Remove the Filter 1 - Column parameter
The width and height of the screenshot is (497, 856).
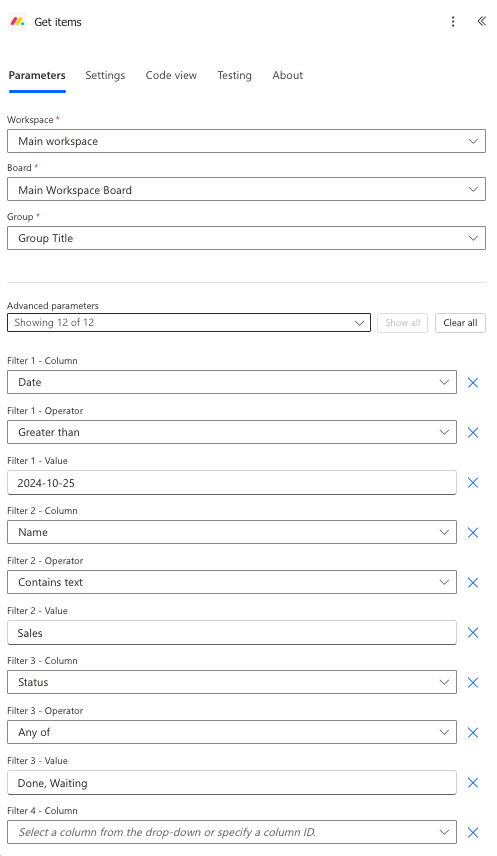click(x=473, y=382)
